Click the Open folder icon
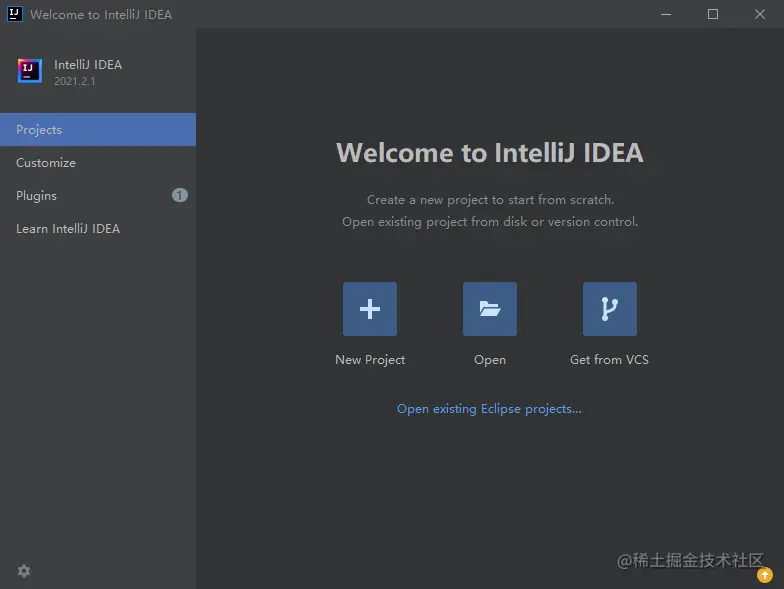 [x=490, y=309]
